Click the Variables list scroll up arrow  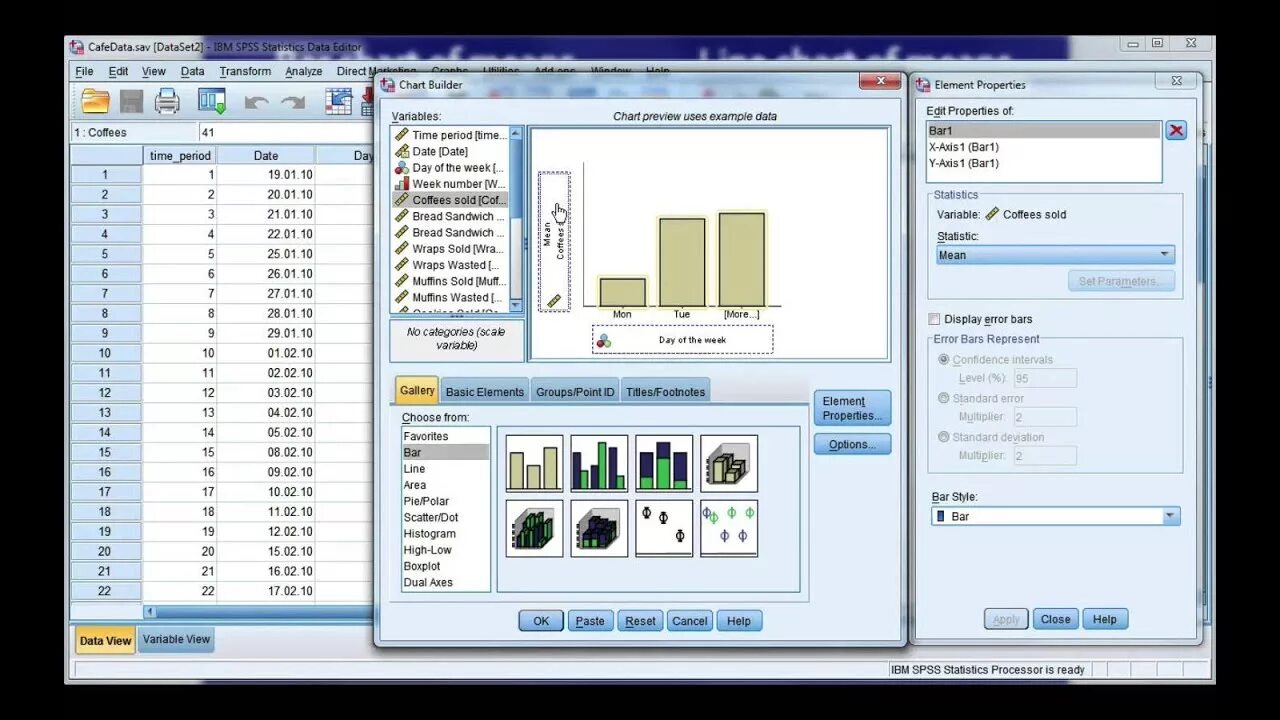(x=516, y=133)
